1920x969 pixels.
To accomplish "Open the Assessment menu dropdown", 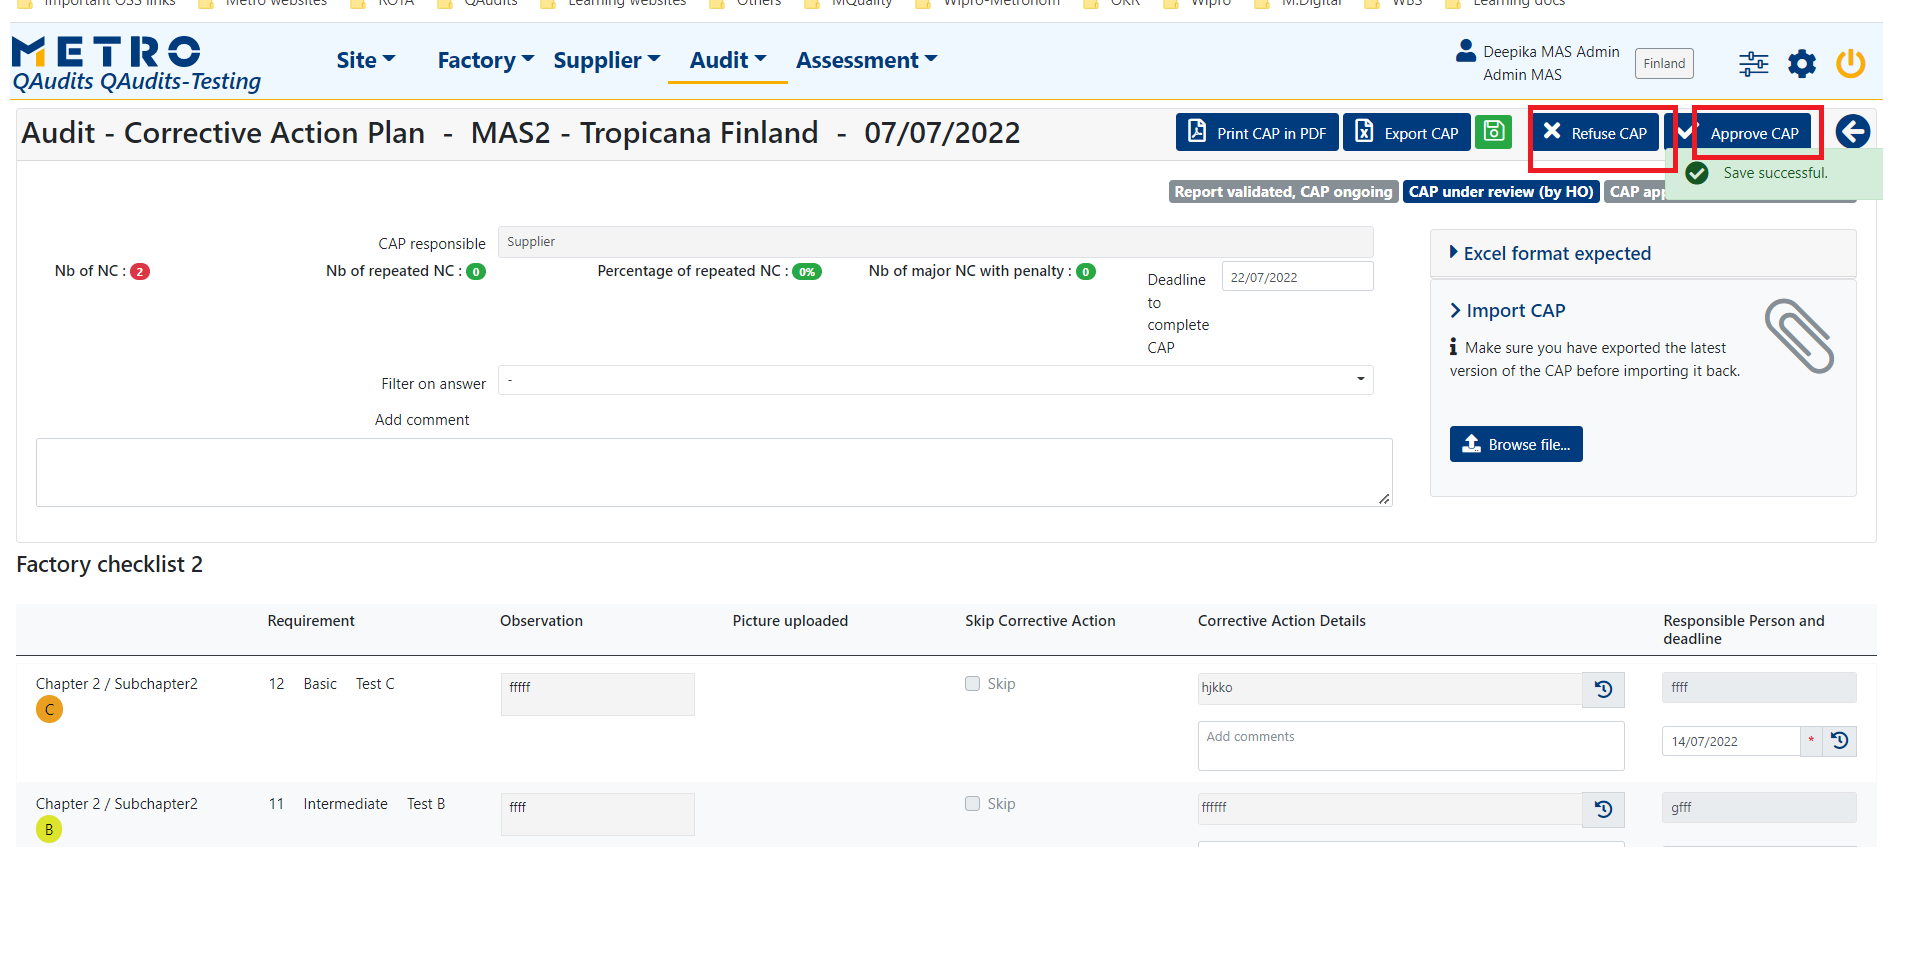I will 867,60.
